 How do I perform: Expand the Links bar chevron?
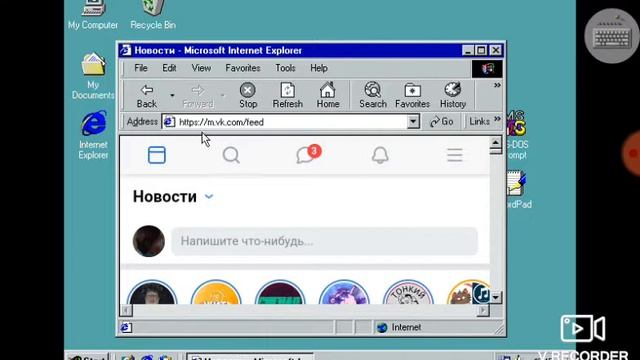point(497,119)
